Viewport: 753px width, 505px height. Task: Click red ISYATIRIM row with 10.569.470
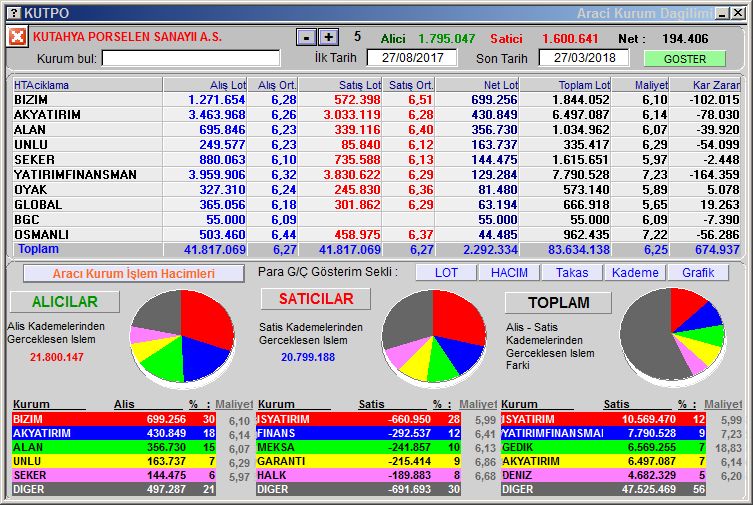[x=603, y=419]
